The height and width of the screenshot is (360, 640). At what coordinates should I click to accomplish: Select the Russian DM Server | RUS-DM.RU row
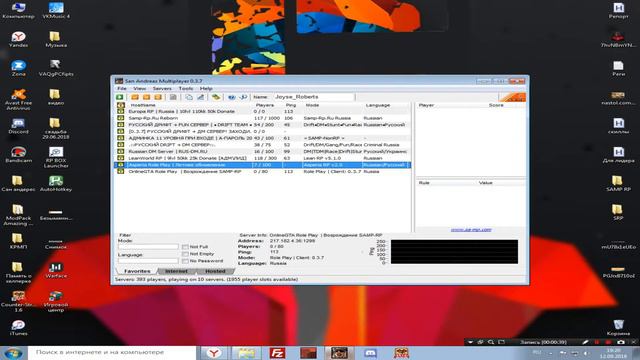pos(262,151)
